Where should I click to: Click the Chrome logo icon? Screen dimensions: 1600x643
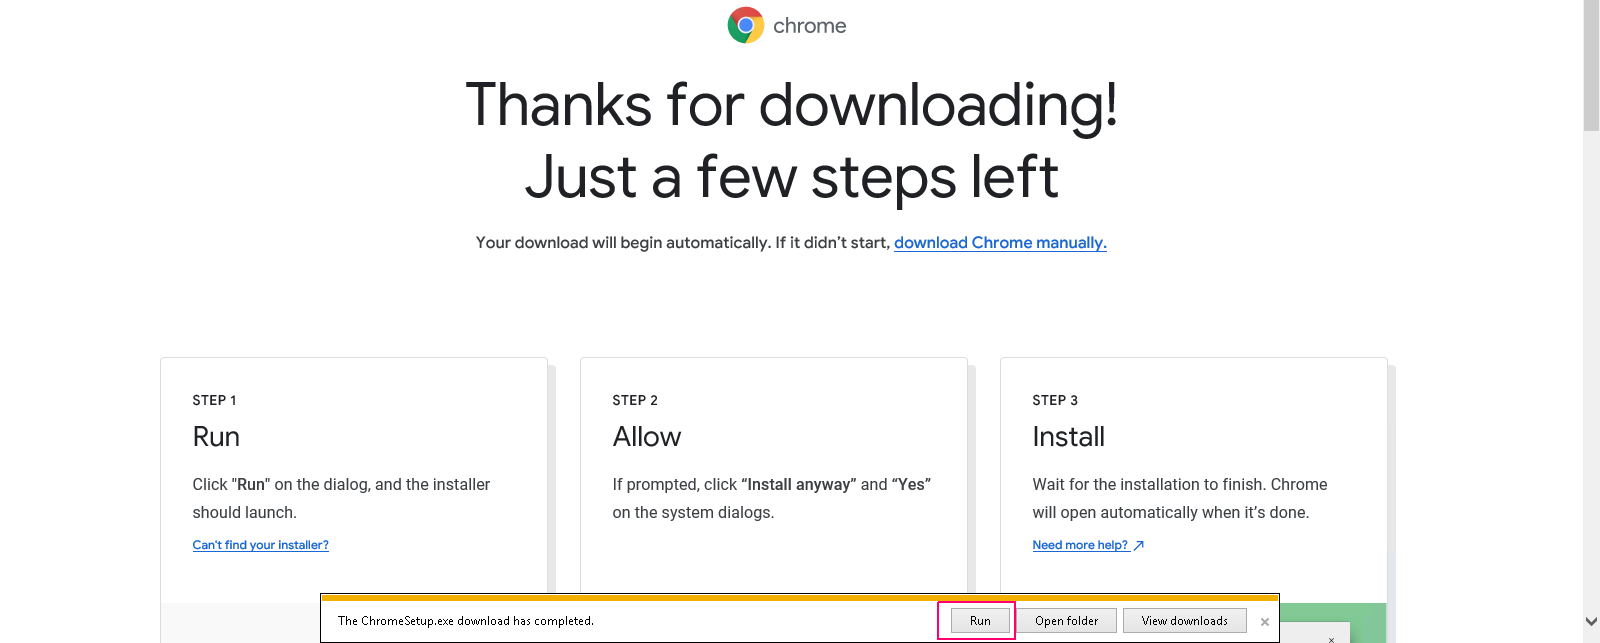745,25
